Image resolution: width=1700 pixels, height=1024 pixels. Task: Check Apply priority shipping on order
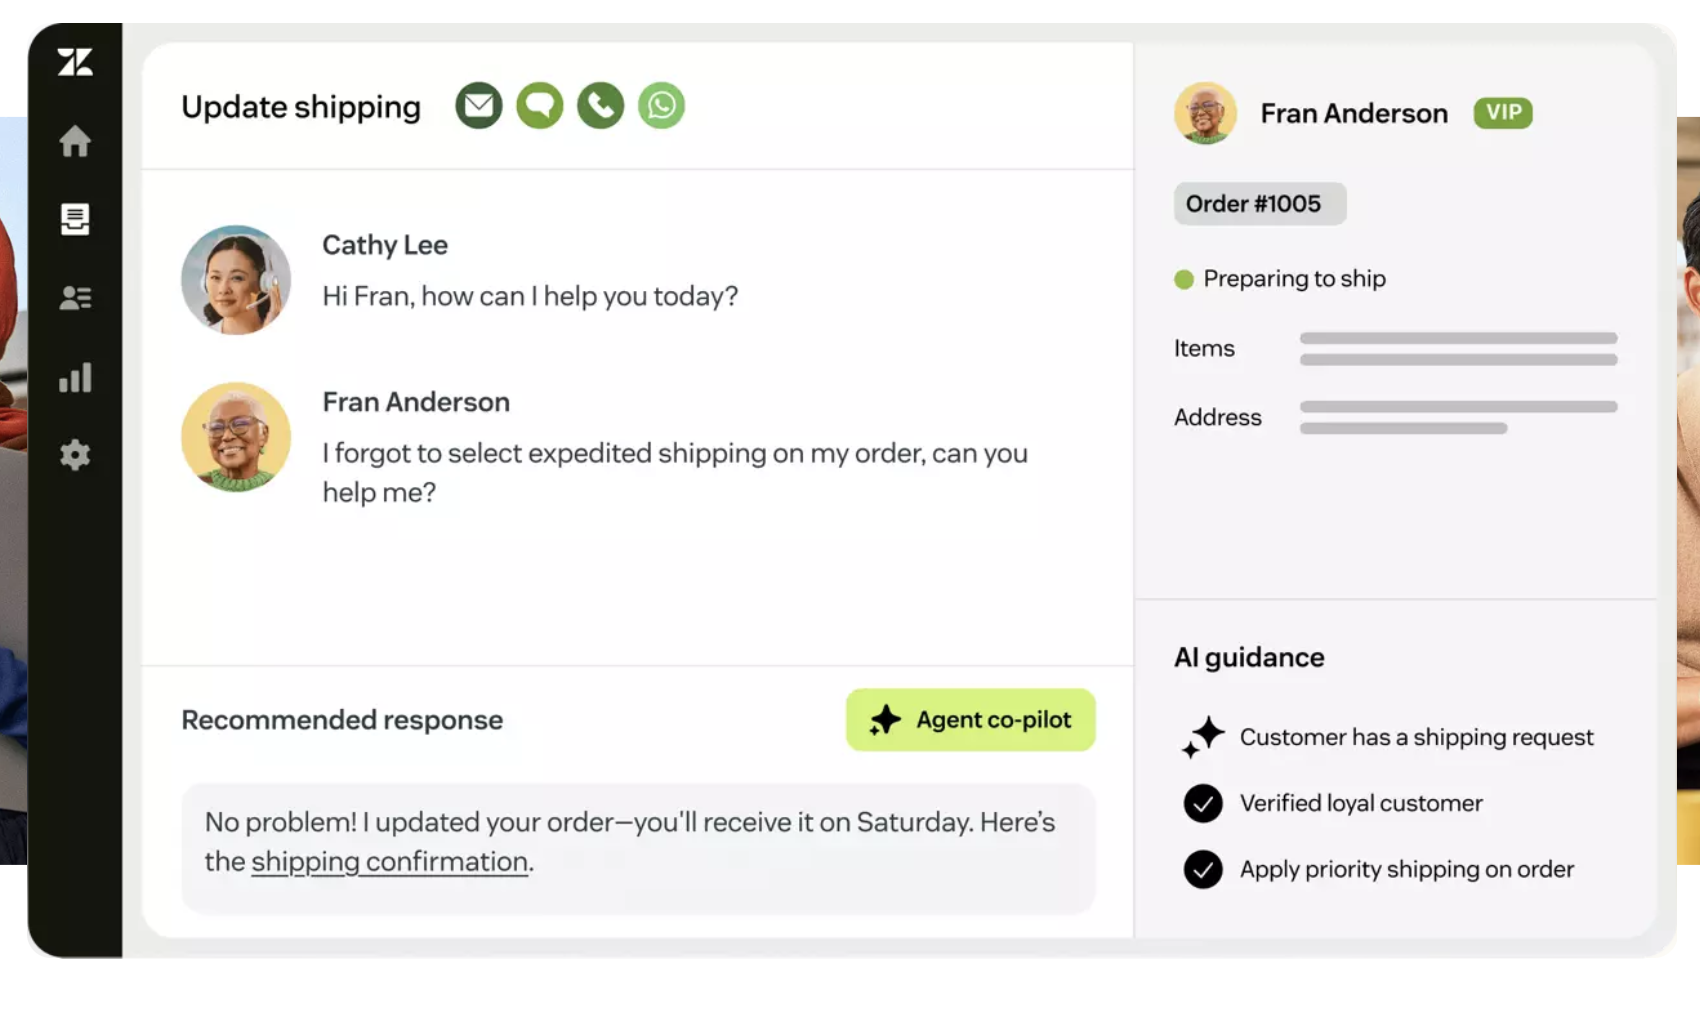[1203, 869]
